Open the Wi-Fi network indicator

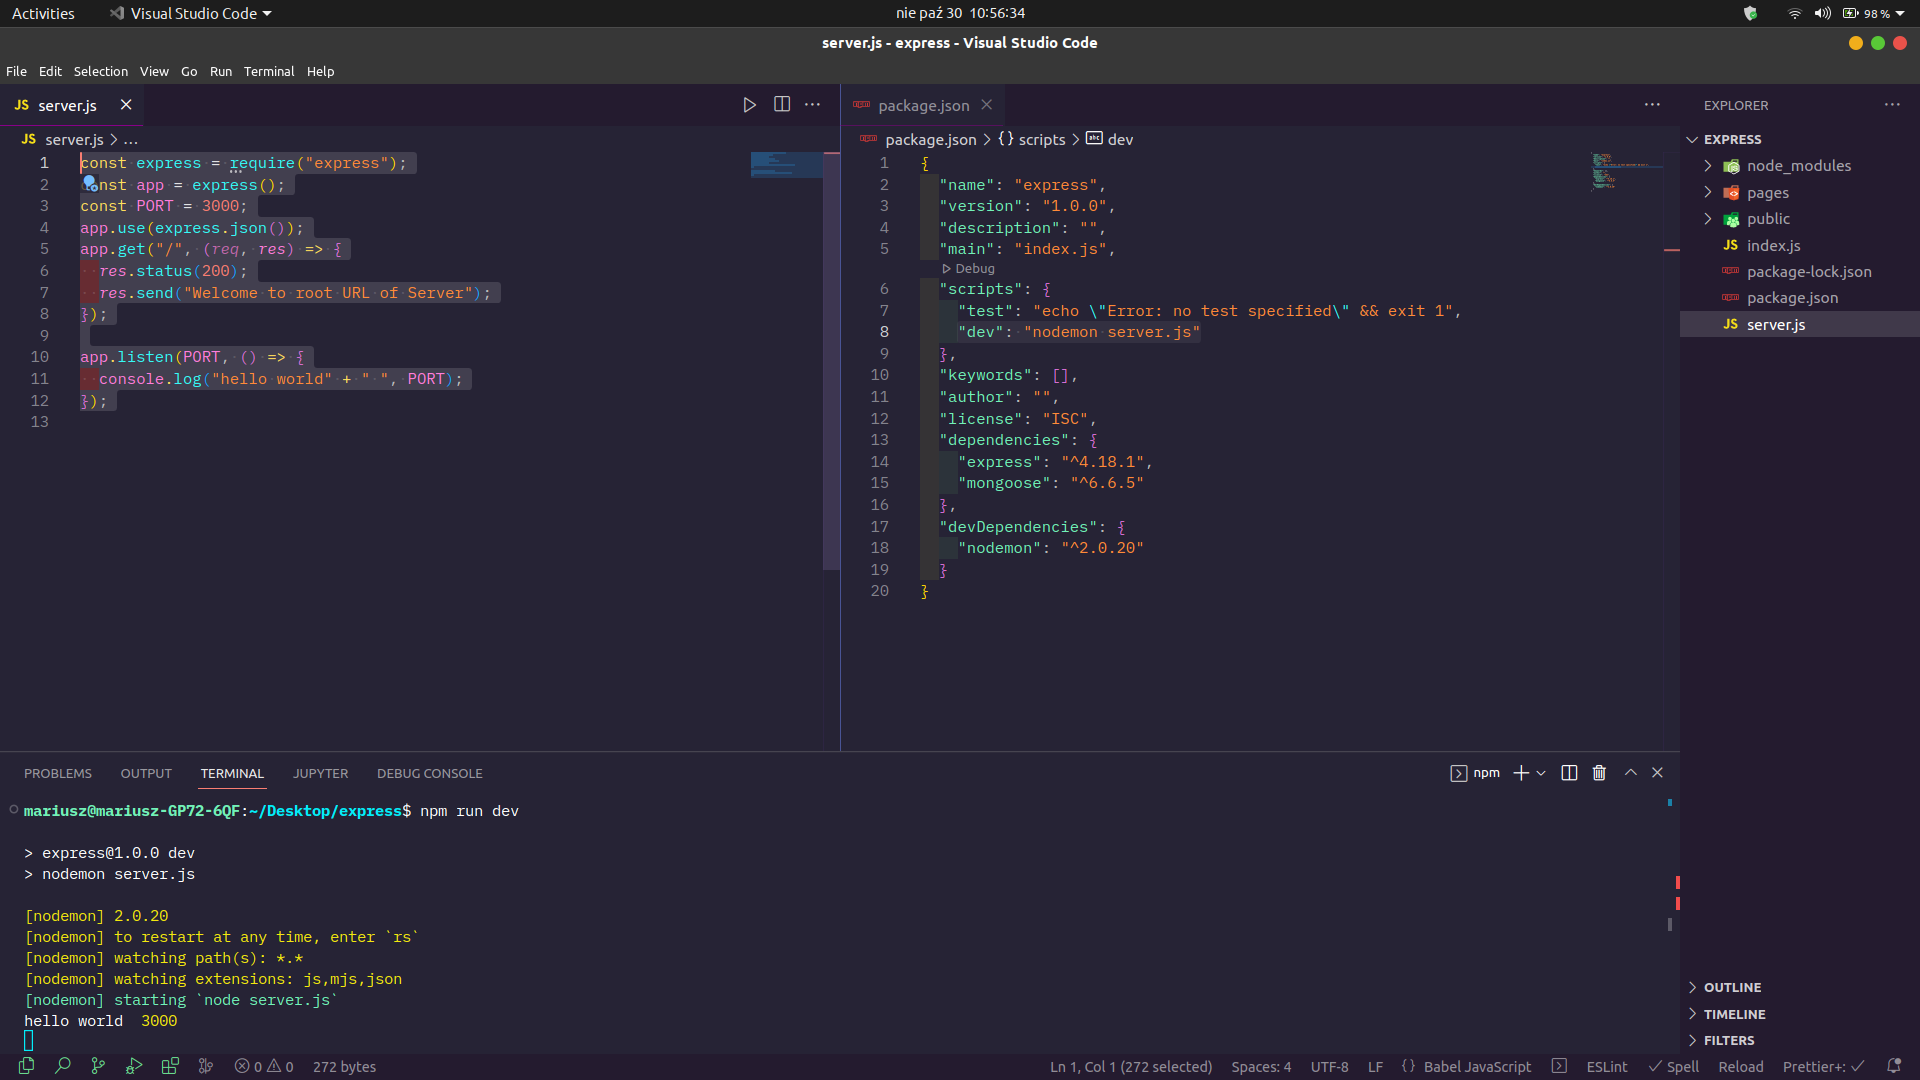[x=1795, y=13]
